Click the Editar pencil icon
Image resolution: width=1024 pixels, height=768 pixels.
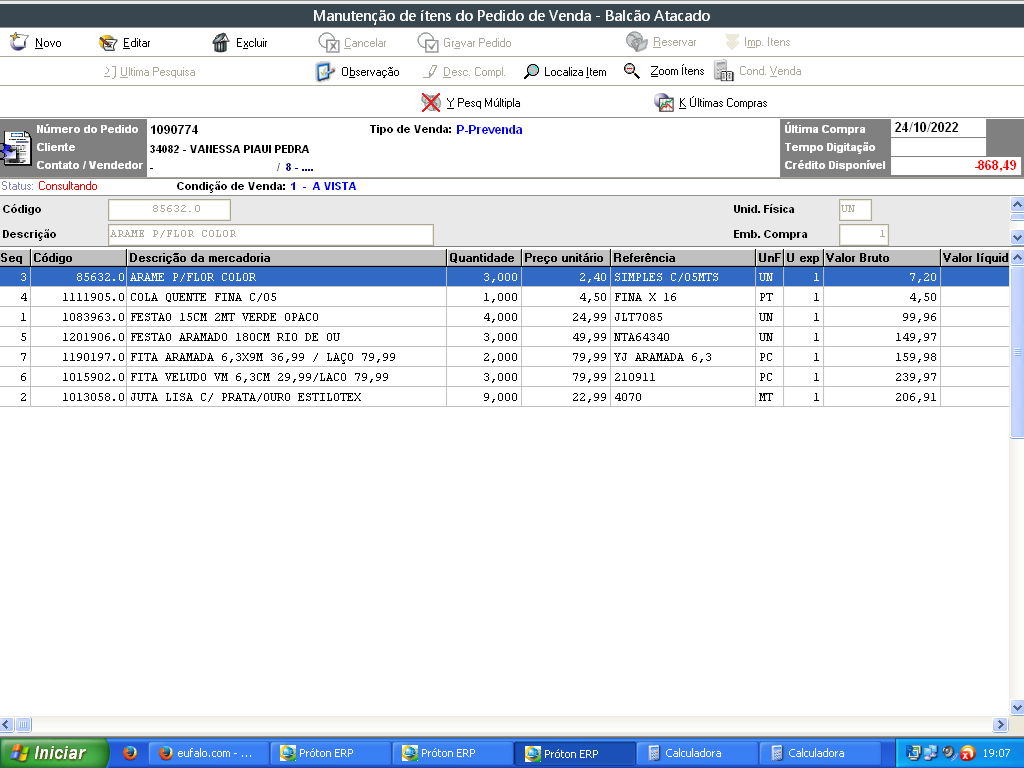tap(108, 43)
